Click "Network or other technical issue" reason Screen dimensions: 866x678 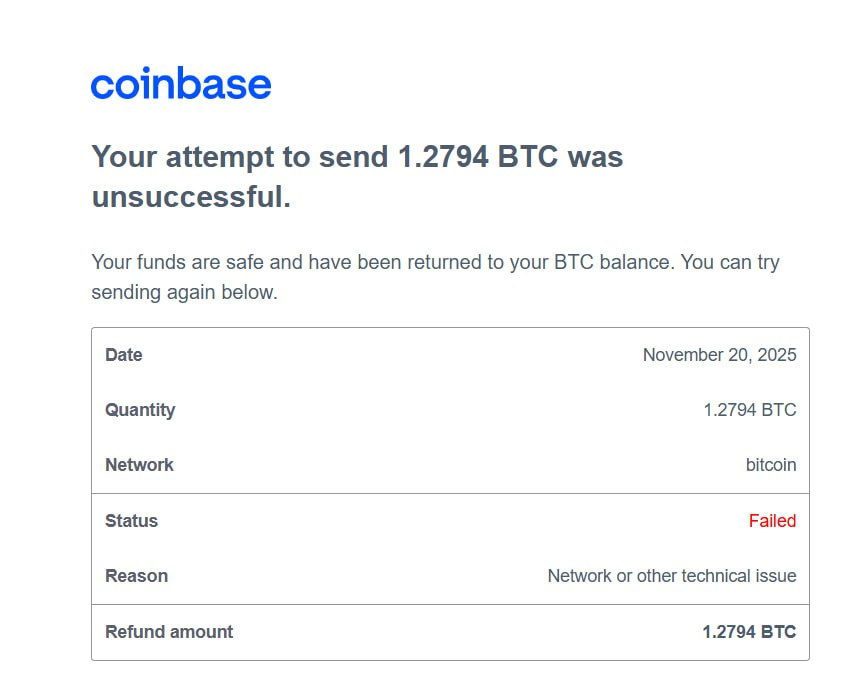(x=672, y=576)
